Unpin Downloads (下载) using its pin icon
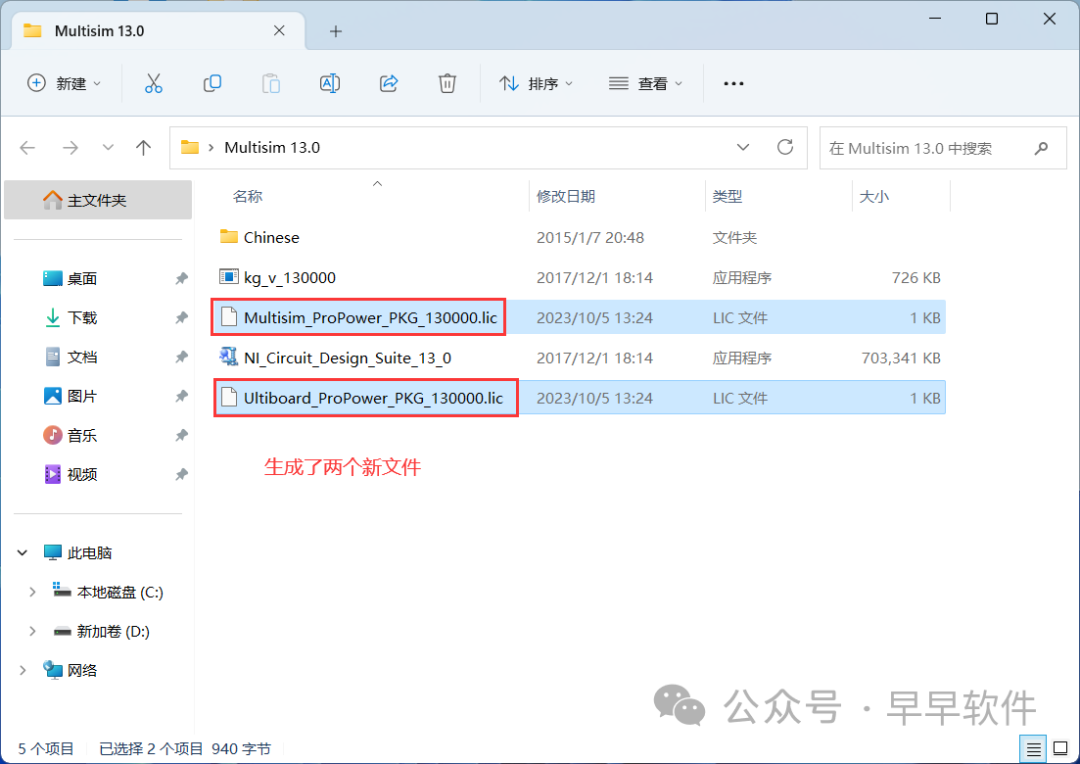The image size is (1080, 764). pyautogui.click(x=181, y=318)
